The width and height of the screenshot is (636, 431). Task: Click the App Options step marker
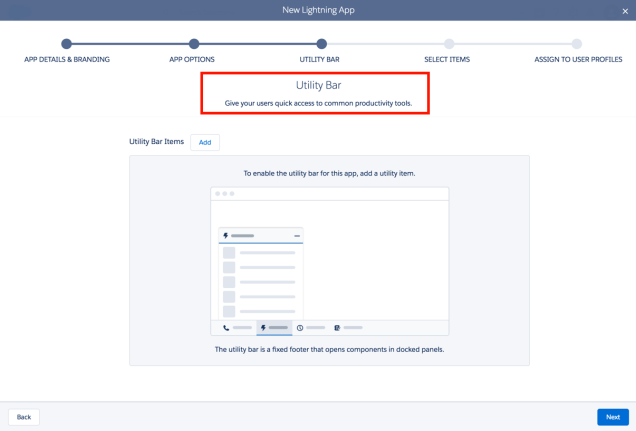pos(194,44)
